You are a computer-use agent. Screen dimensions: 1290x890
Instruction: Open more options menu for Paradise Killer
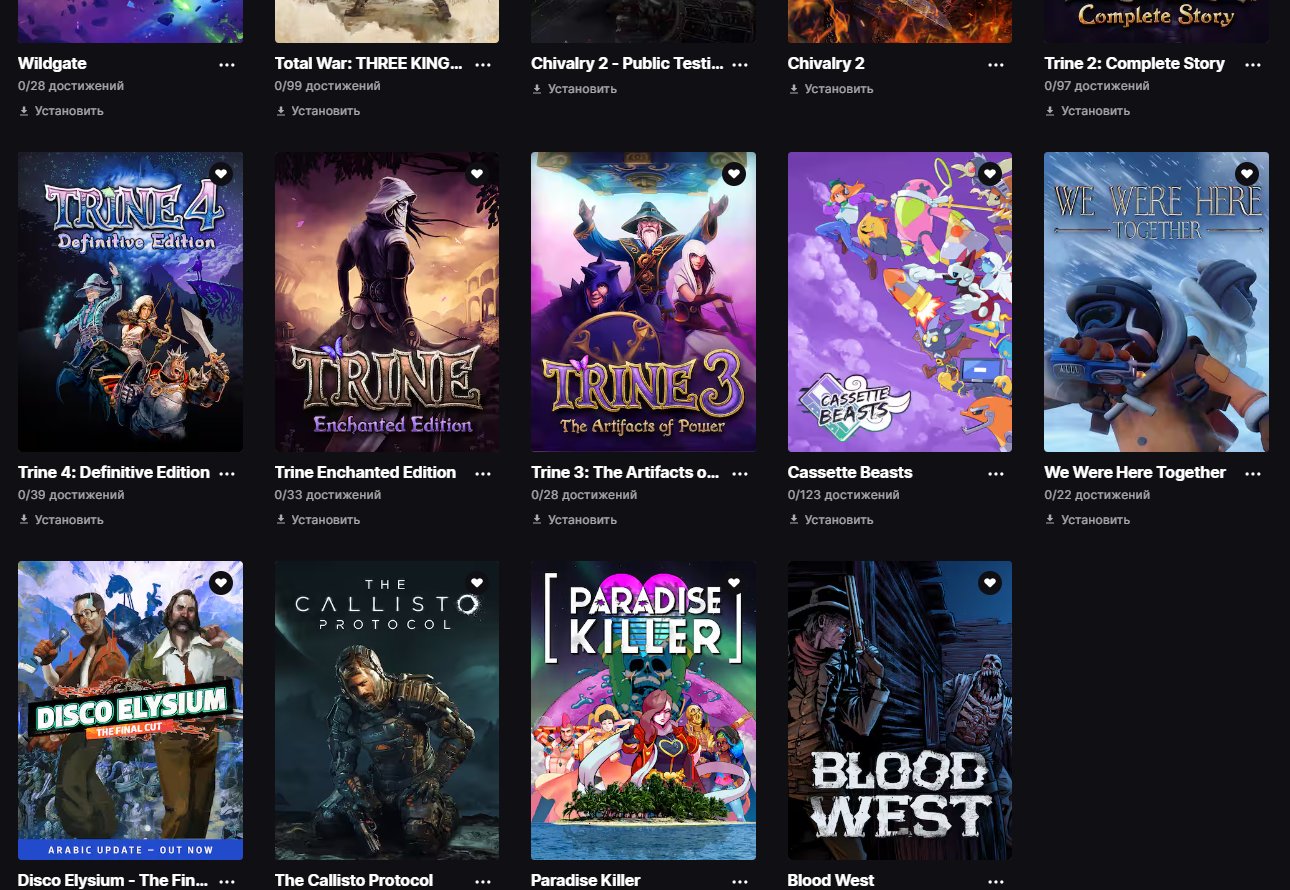pos(740,881)
